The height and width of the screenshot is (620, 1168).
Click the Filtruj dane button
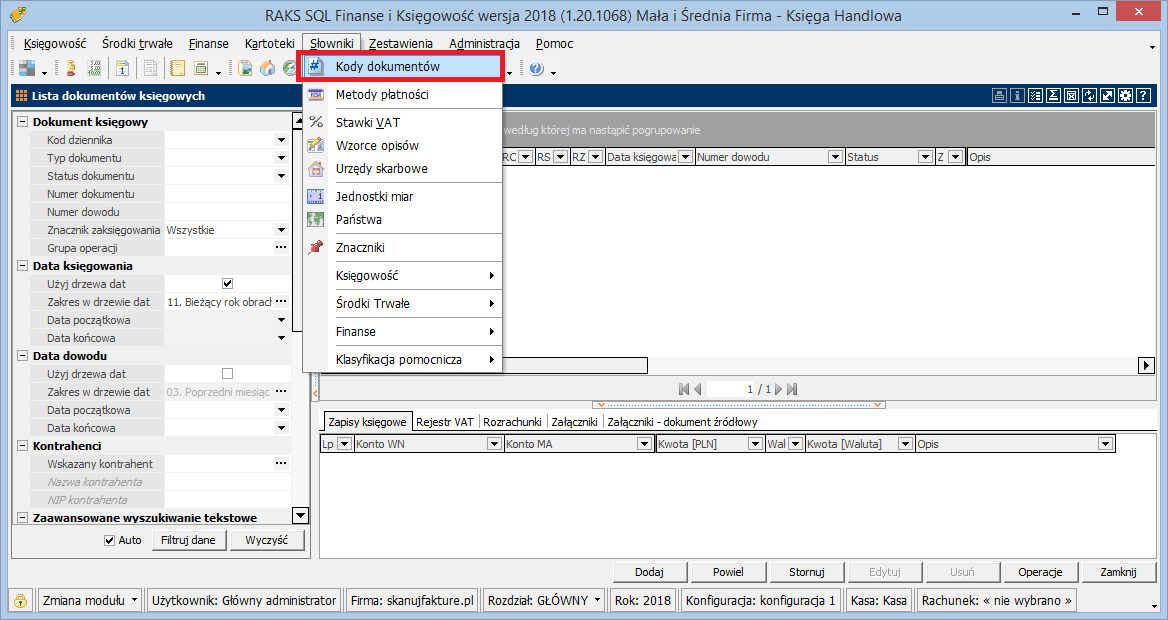pyautogui.click(x=188, y=541)
